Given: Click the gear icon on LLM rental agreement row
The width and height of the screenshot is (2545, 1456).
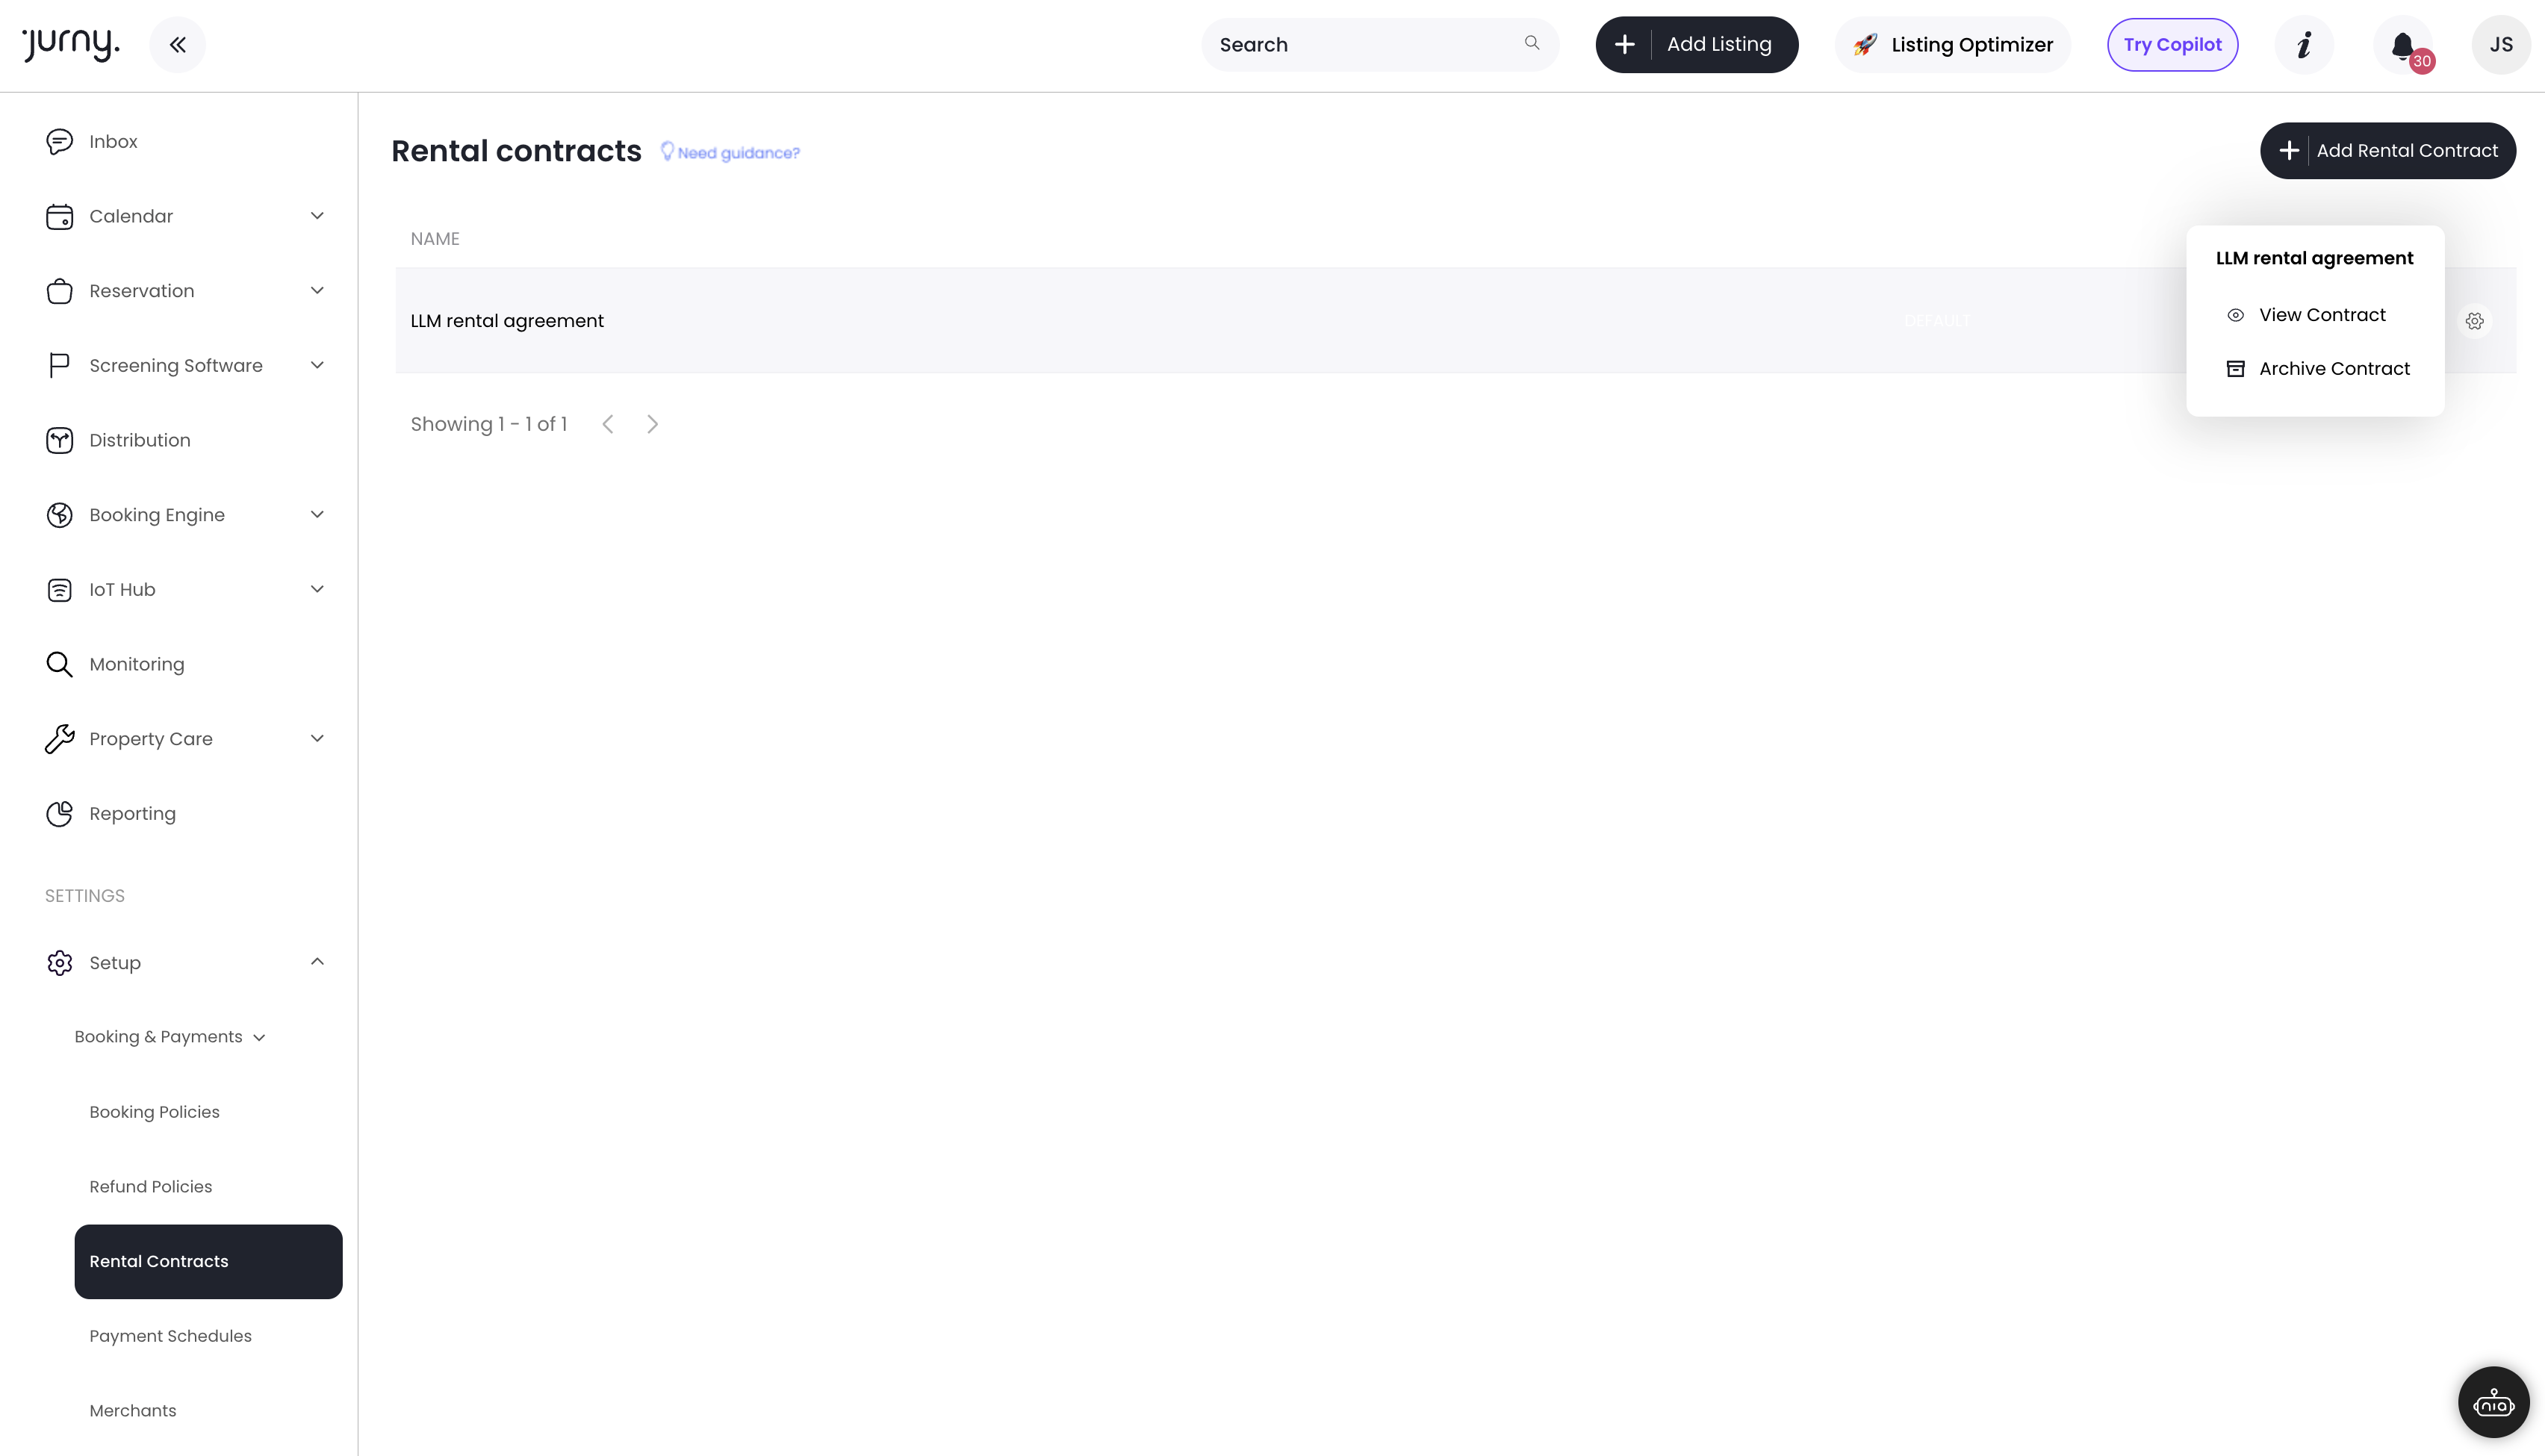Looking at the screenshot, I should click(x=2474, y=321).
